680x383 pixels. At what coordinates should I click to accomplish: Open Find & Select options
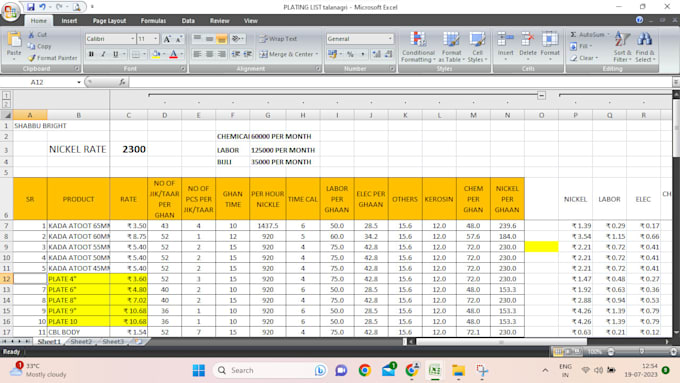click(x=644, y=47)
